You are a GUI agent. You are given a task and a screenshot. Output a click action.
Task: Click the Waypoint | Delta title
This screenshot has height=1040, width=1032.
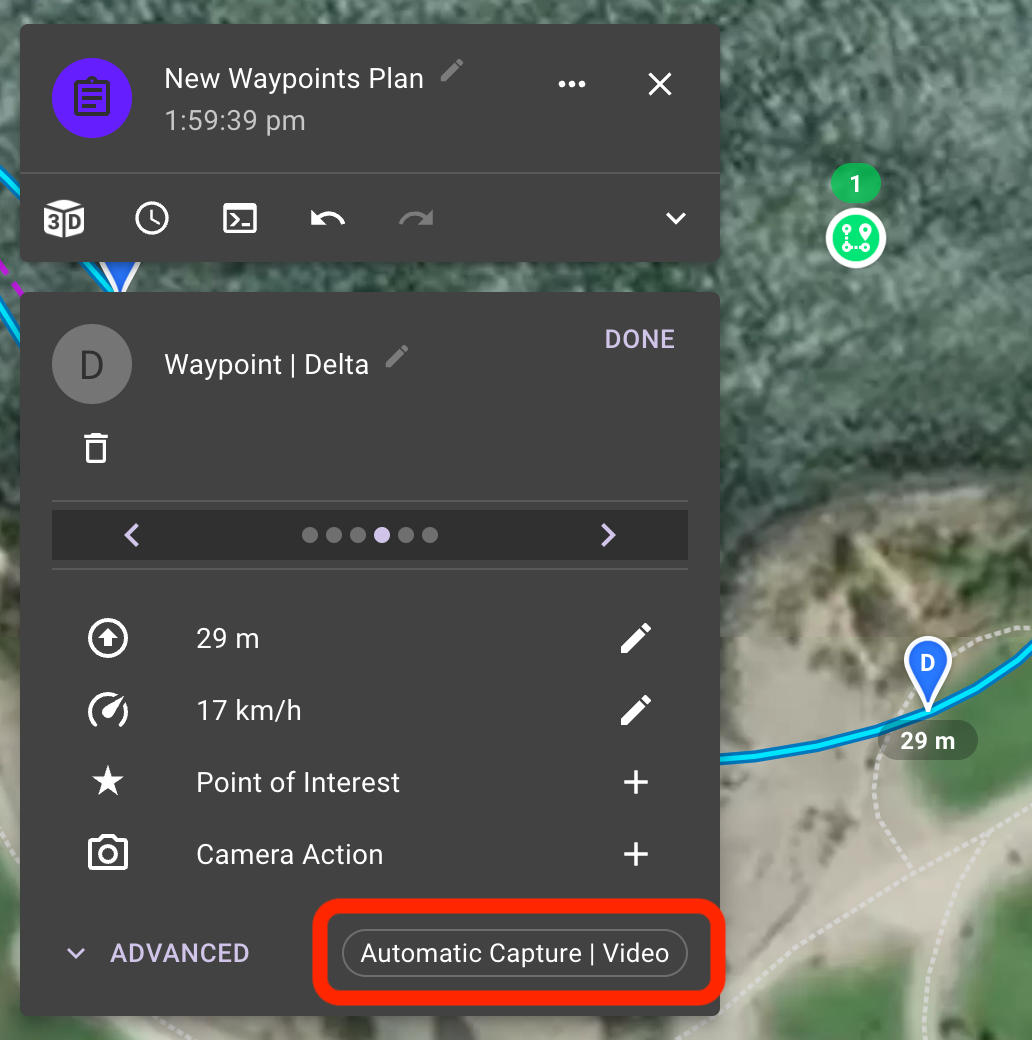tap(266, 365)
